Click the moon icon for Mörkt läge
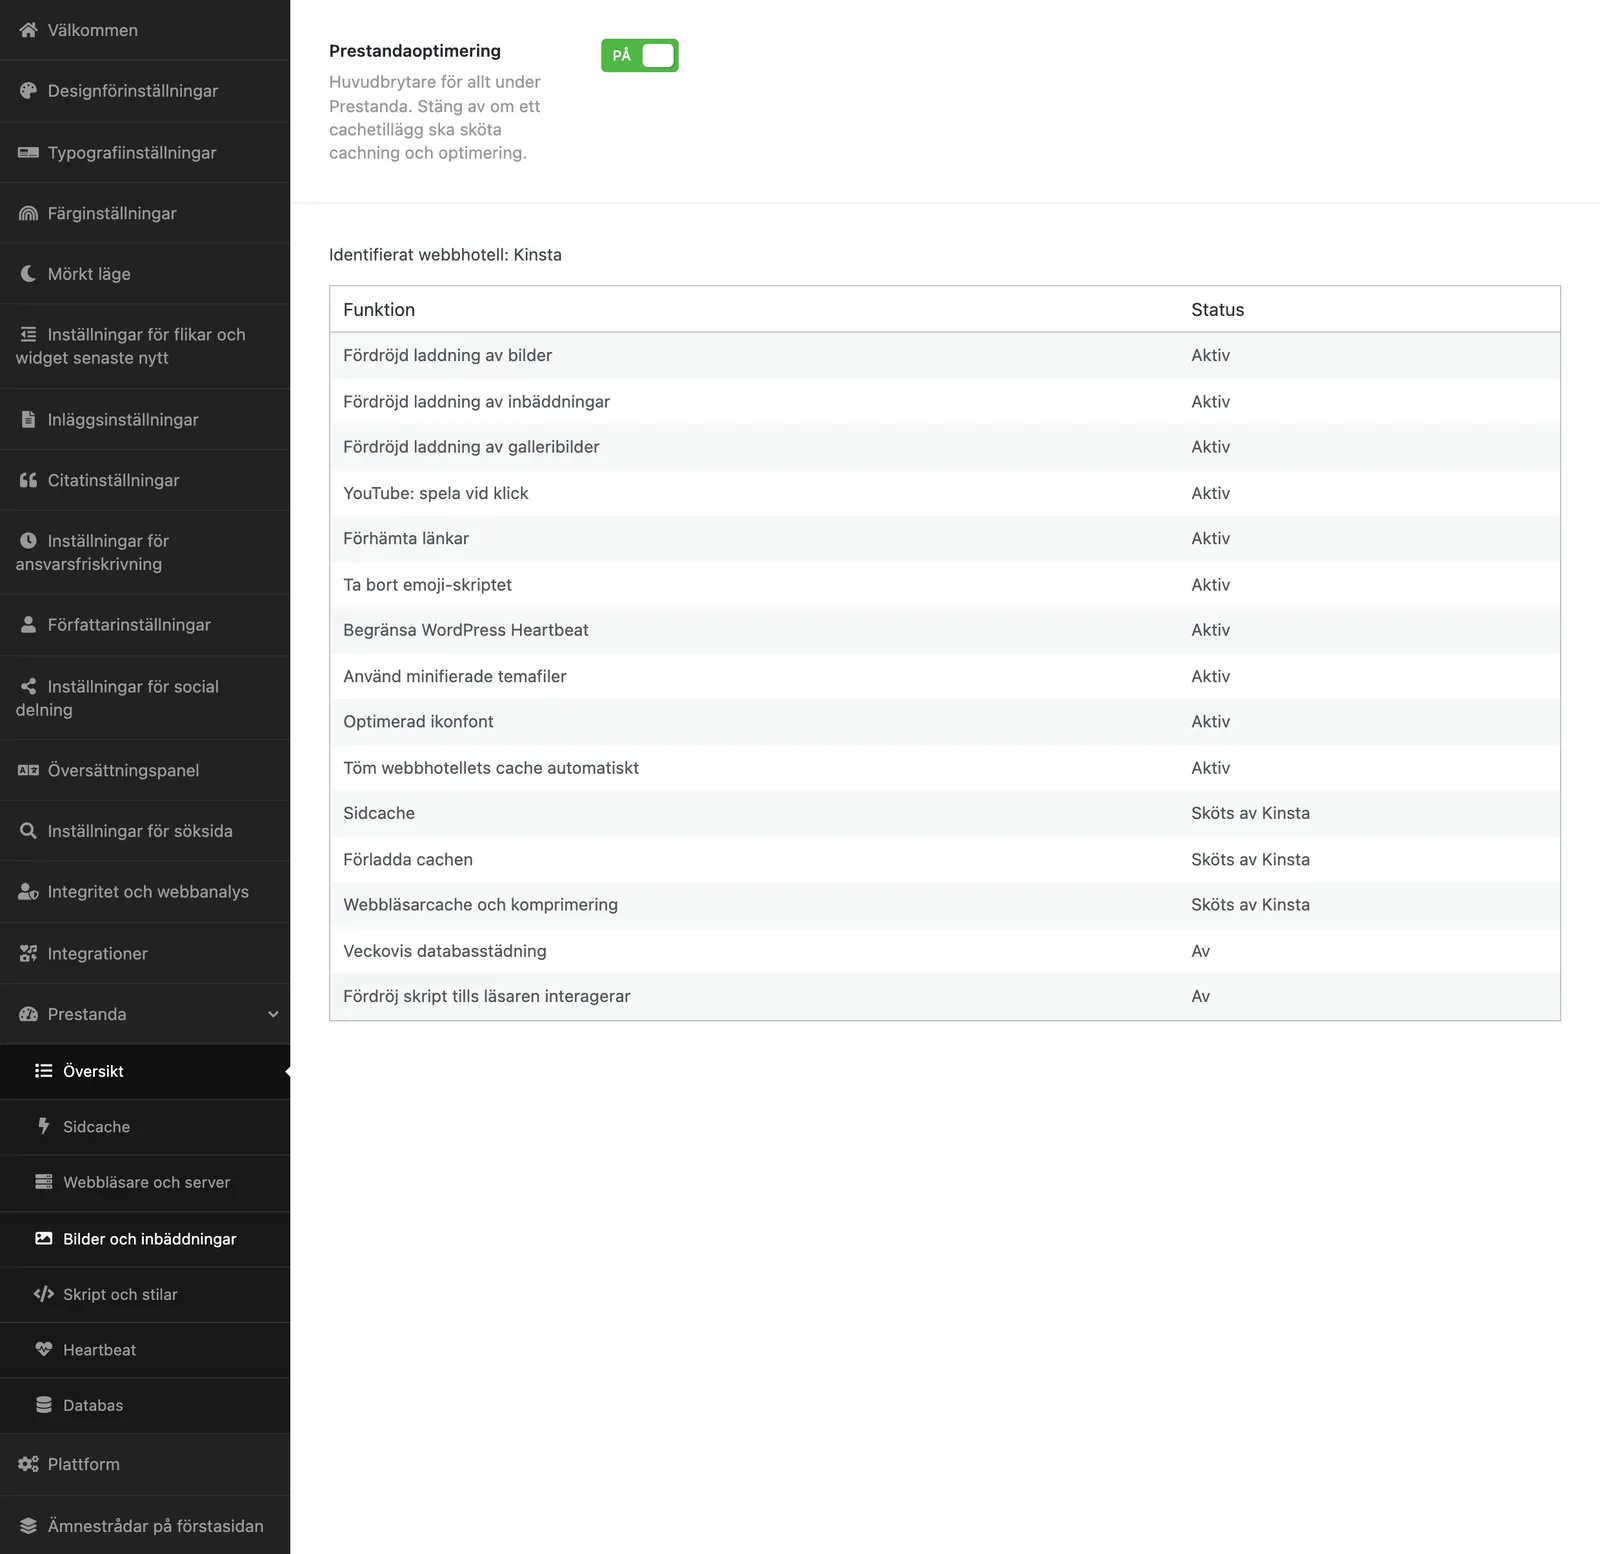This screenshot has height=1554, width=1600. tap(28, 274)
